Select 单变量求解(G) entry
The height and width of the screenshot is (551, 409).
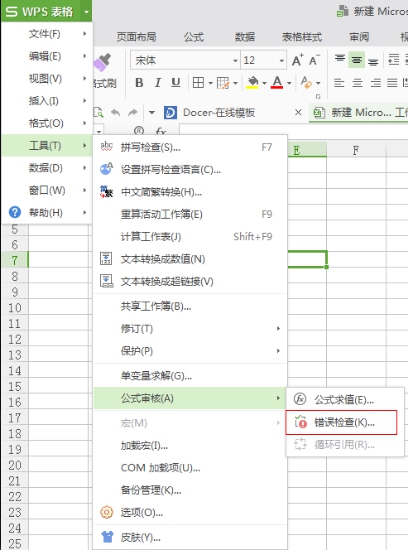[x=190, y=376]
